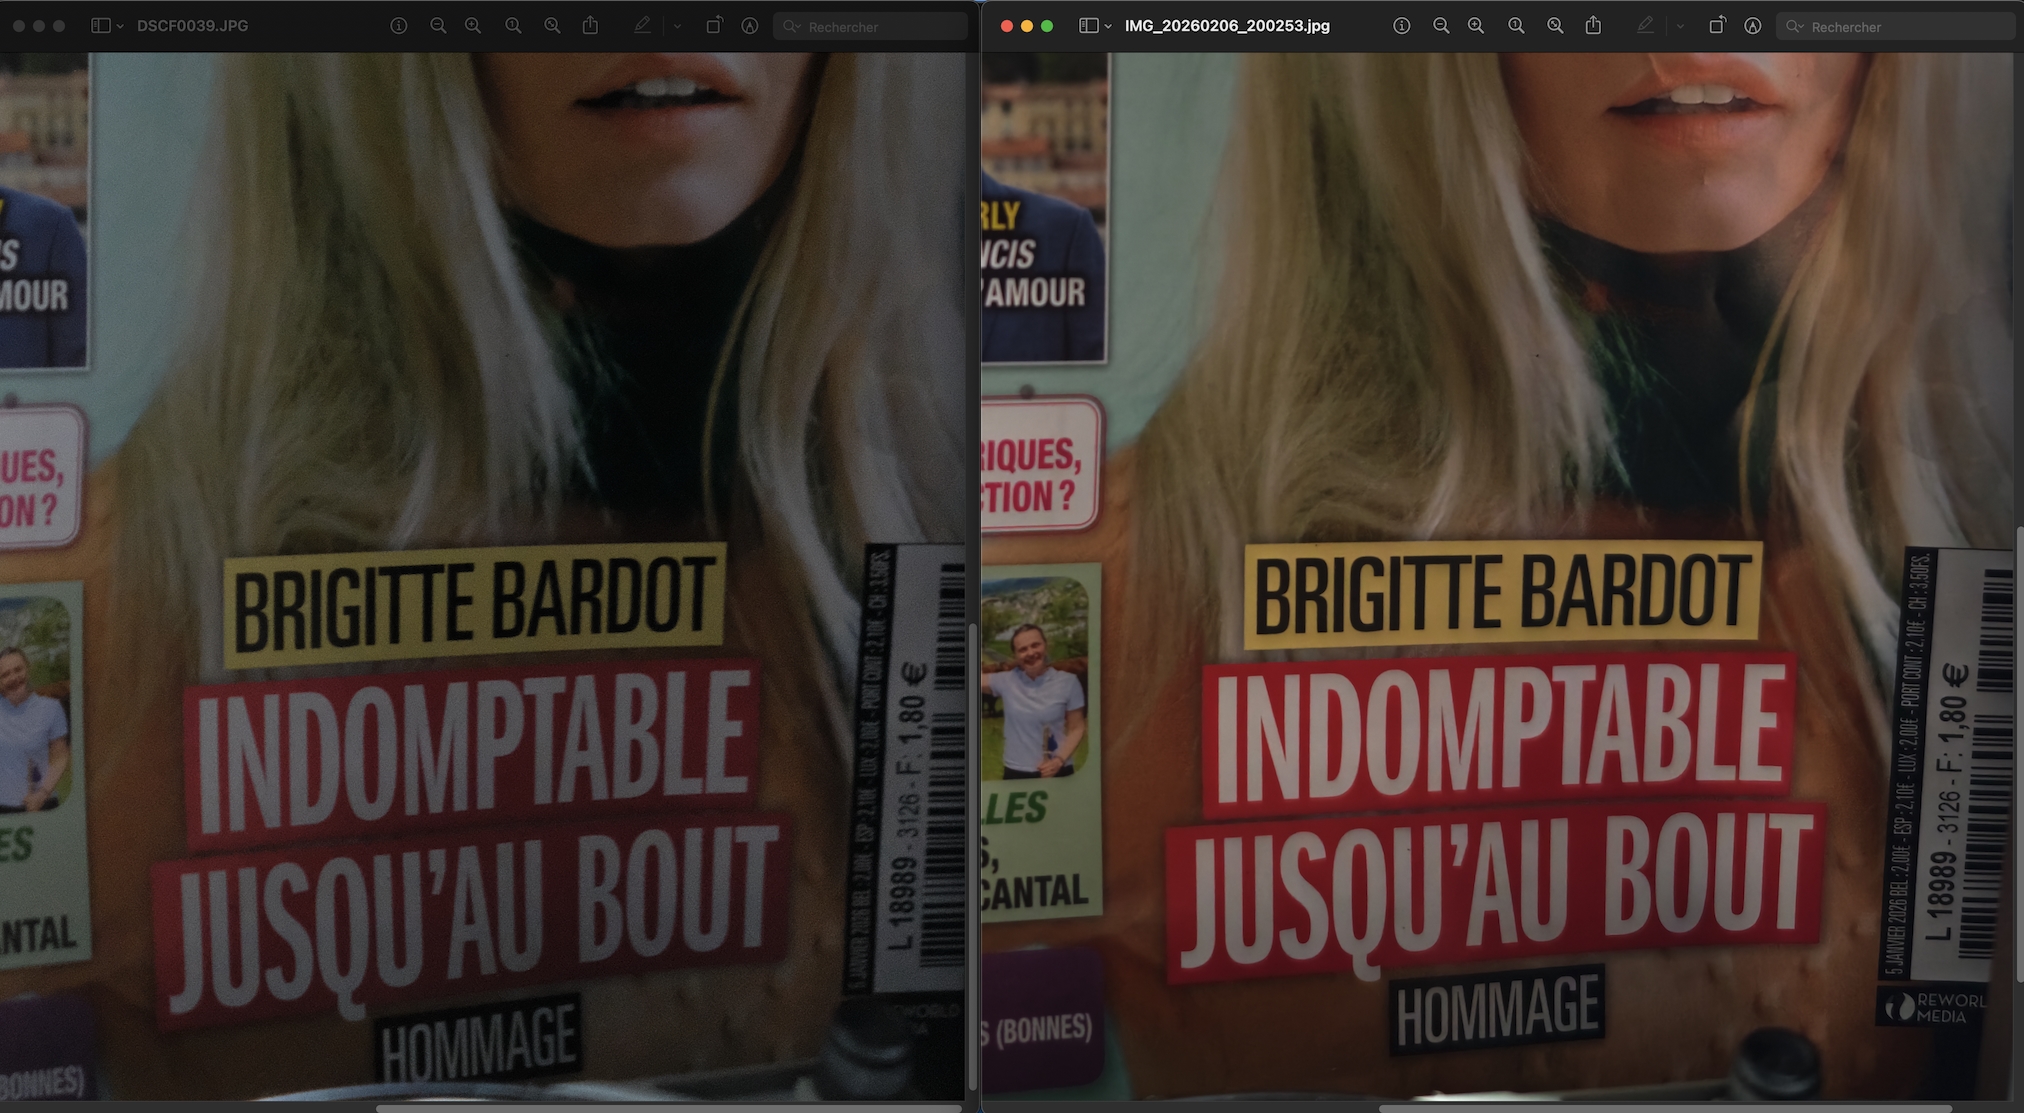Screen dimensions: 2024x1113
Task: Click zoom to fit in IMG_20260206 window
Action: pos(1555,26)
